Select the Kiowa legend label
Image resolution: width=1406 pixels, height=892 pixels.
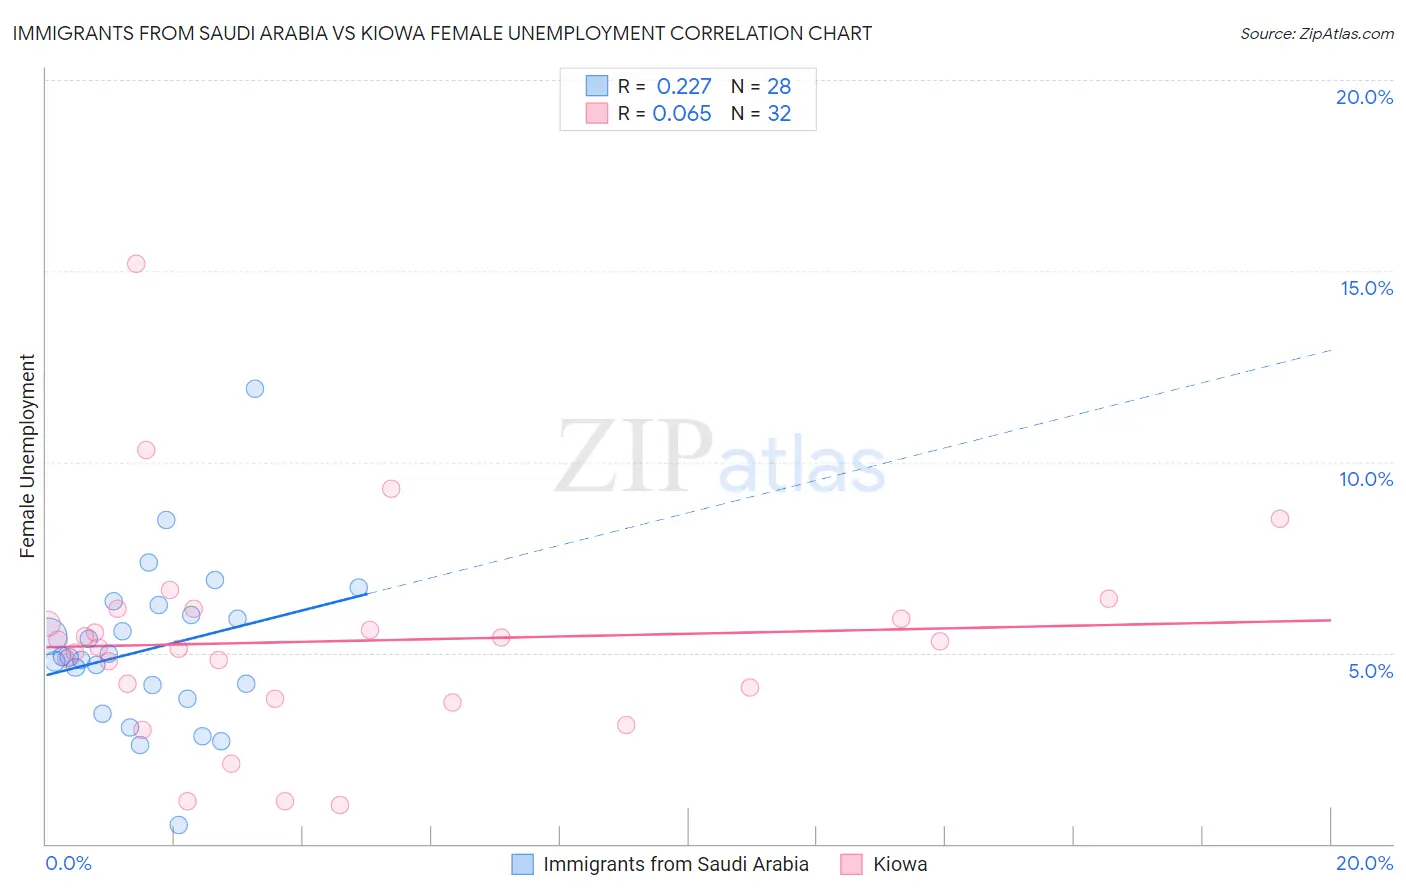900,864
